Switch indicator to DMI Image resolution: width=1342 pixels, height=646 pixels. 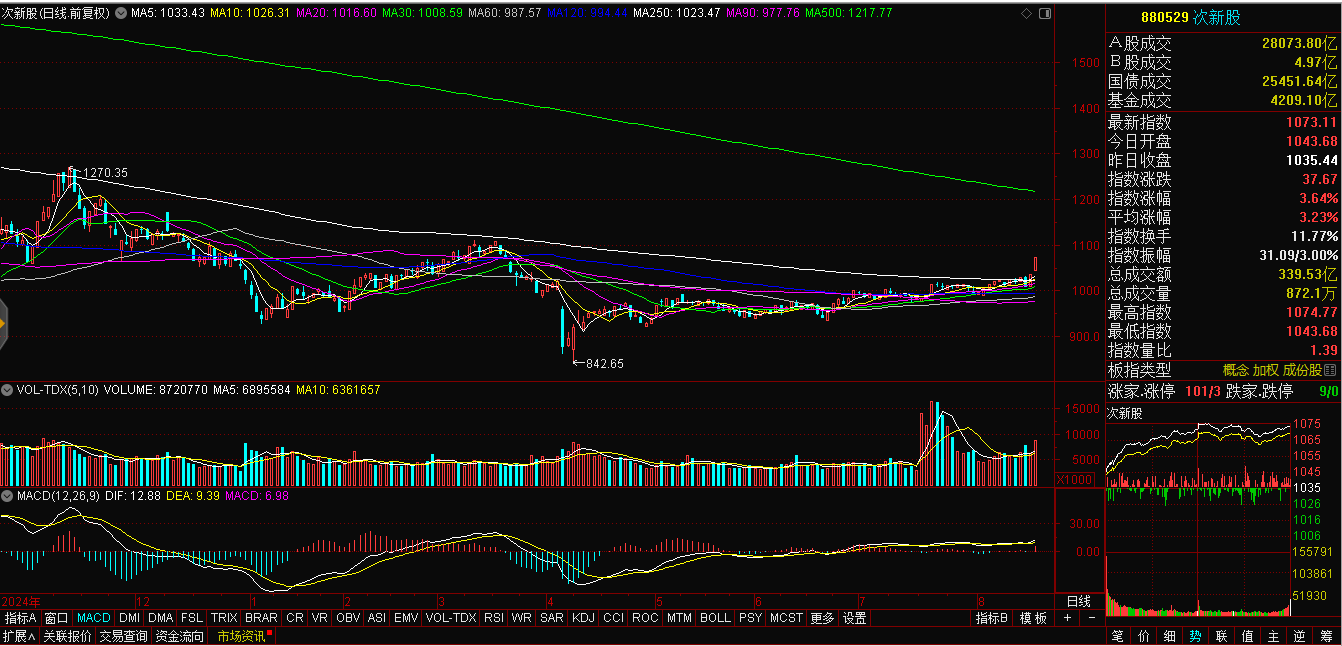pyautogui.click(x=130, y=618)
